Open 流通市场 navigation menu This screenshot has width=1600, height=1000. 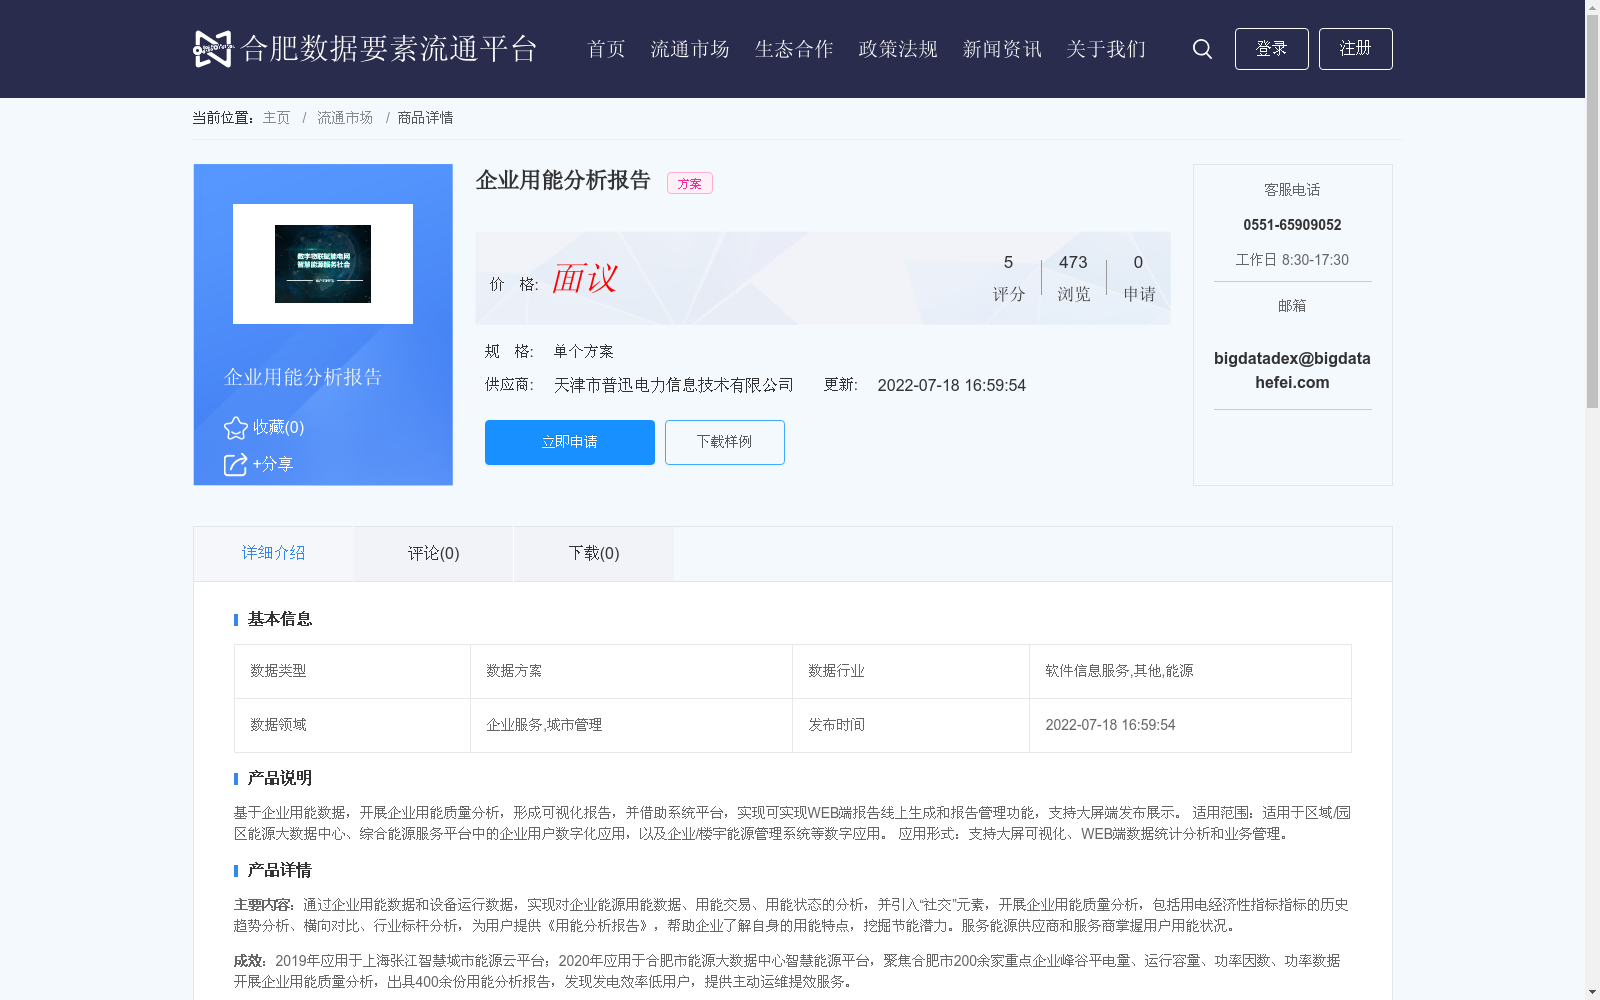click(x=690, y=49)
